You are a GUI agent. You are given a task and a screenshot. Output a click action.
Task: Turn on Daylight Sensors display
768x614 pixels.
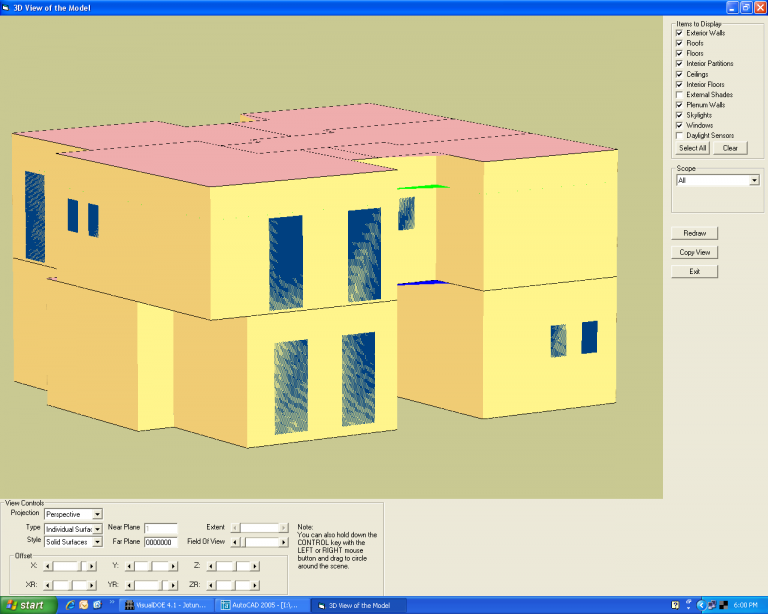(680, 135)
